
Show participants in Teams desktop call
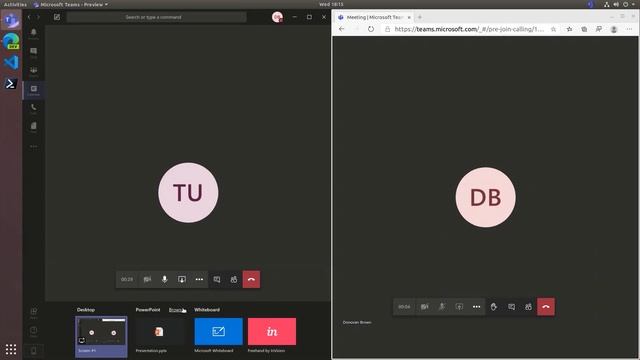[234, 280]
